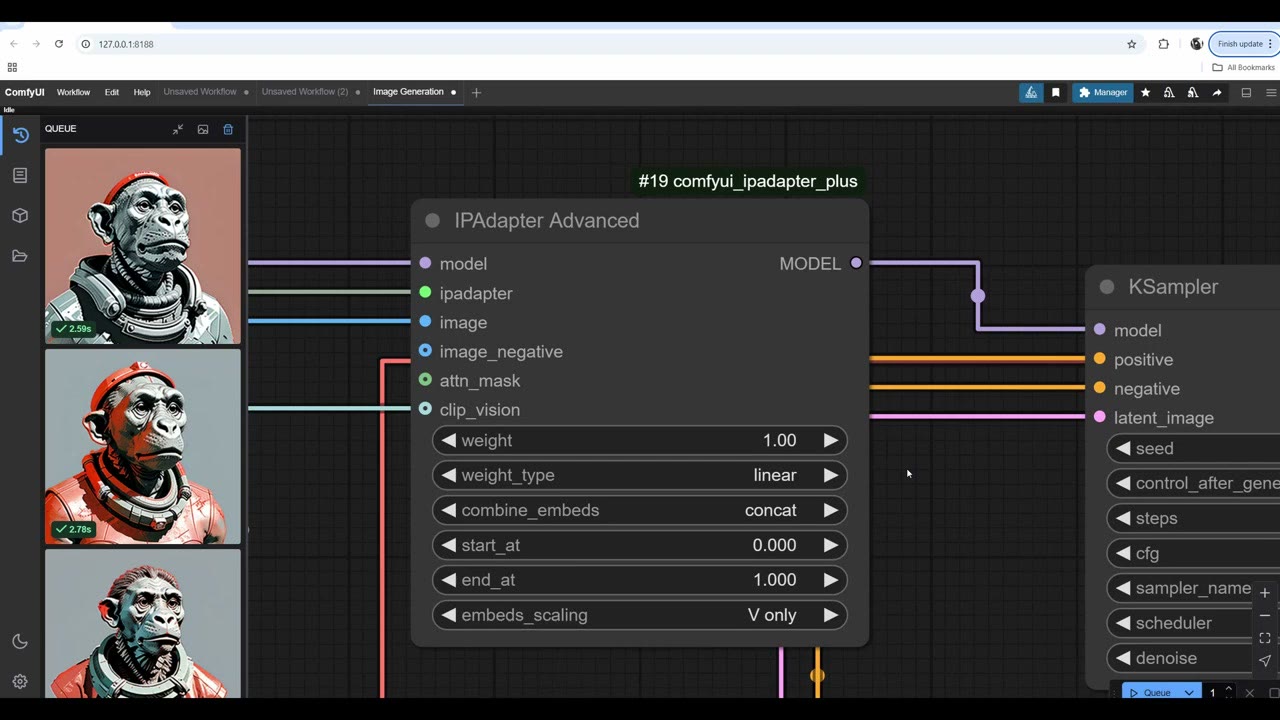Click the browser address bar URL
Screen dimensions: 1280x720
126,44
